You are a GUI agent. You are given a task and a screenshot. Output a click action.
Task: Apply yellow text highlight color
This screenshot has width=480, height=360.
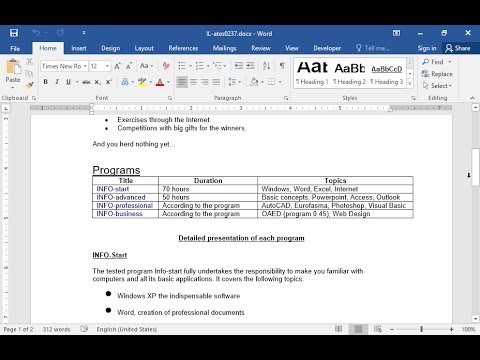(x=142, y=82)
